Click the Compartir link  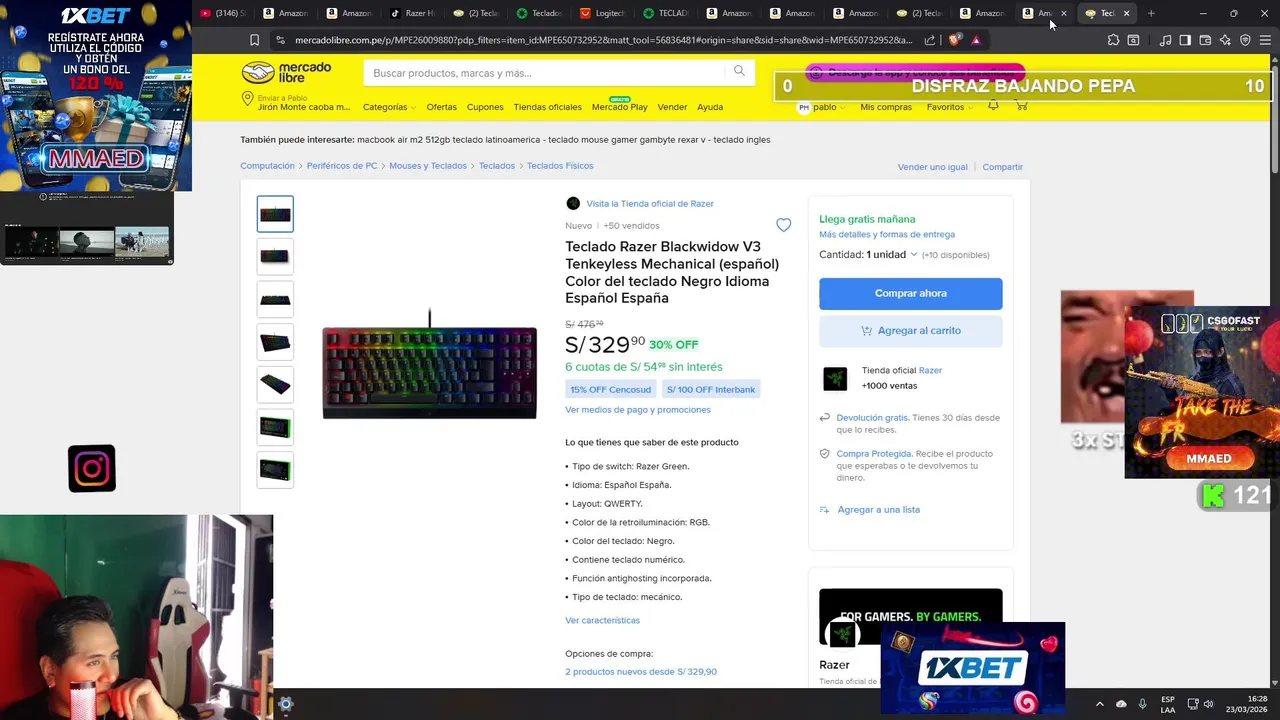tap(1002, 167)
